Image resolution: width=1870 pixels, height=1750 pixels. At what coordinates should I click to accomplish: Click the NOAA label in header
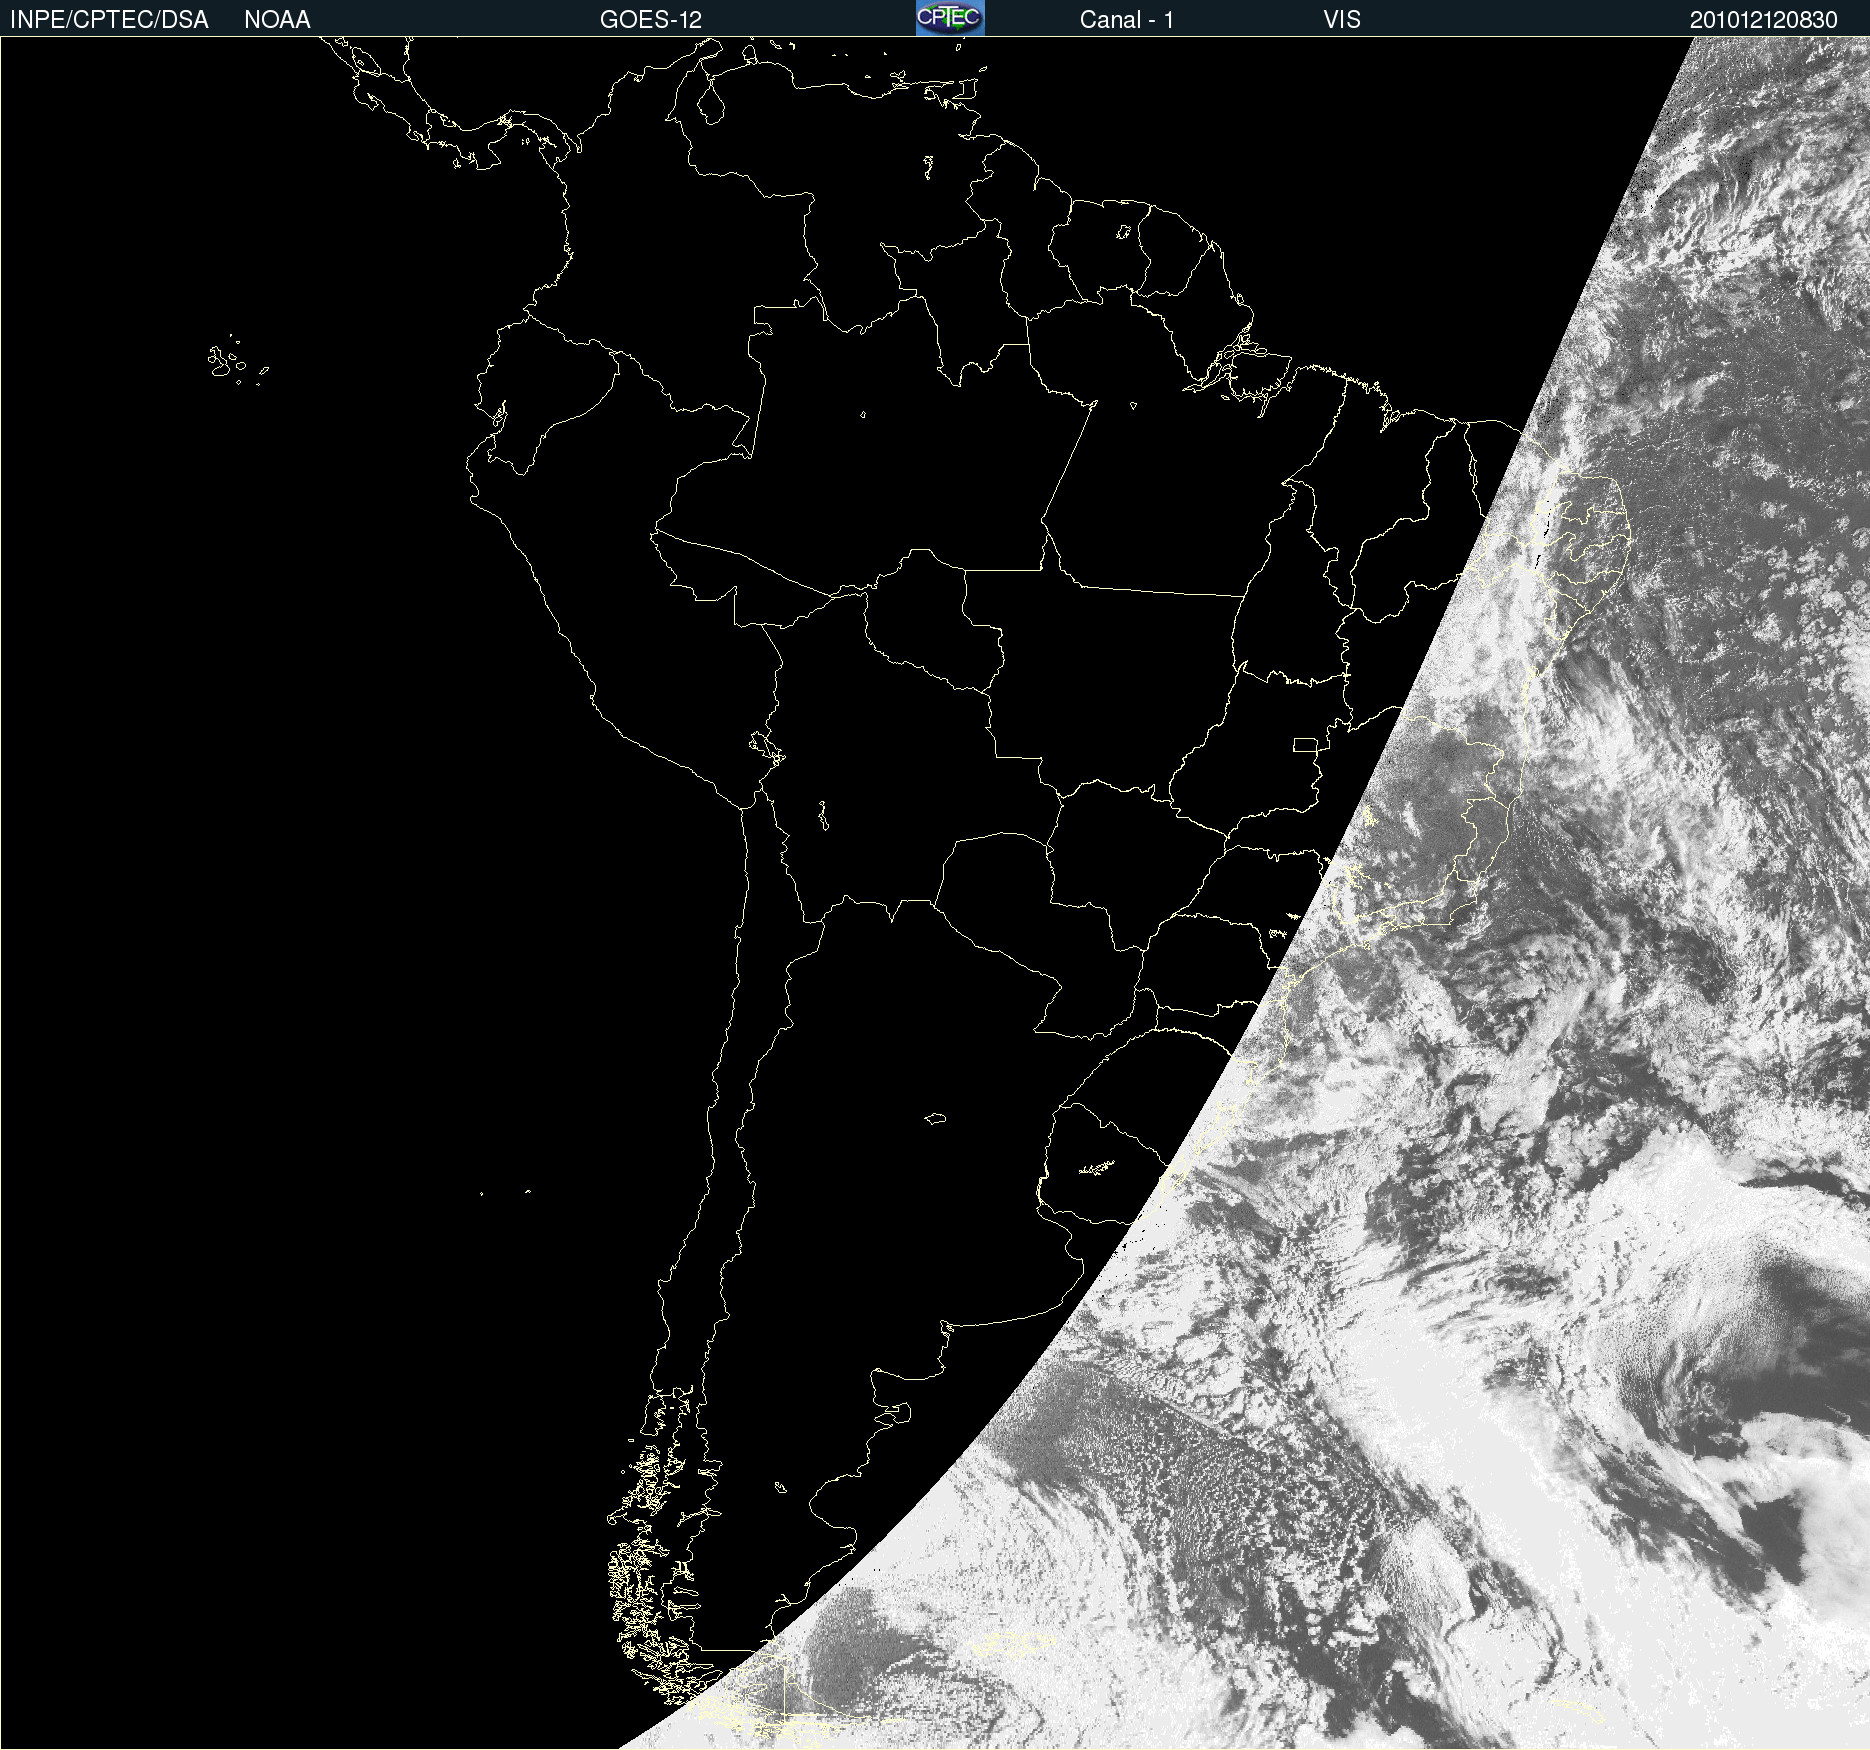point(277,20)
